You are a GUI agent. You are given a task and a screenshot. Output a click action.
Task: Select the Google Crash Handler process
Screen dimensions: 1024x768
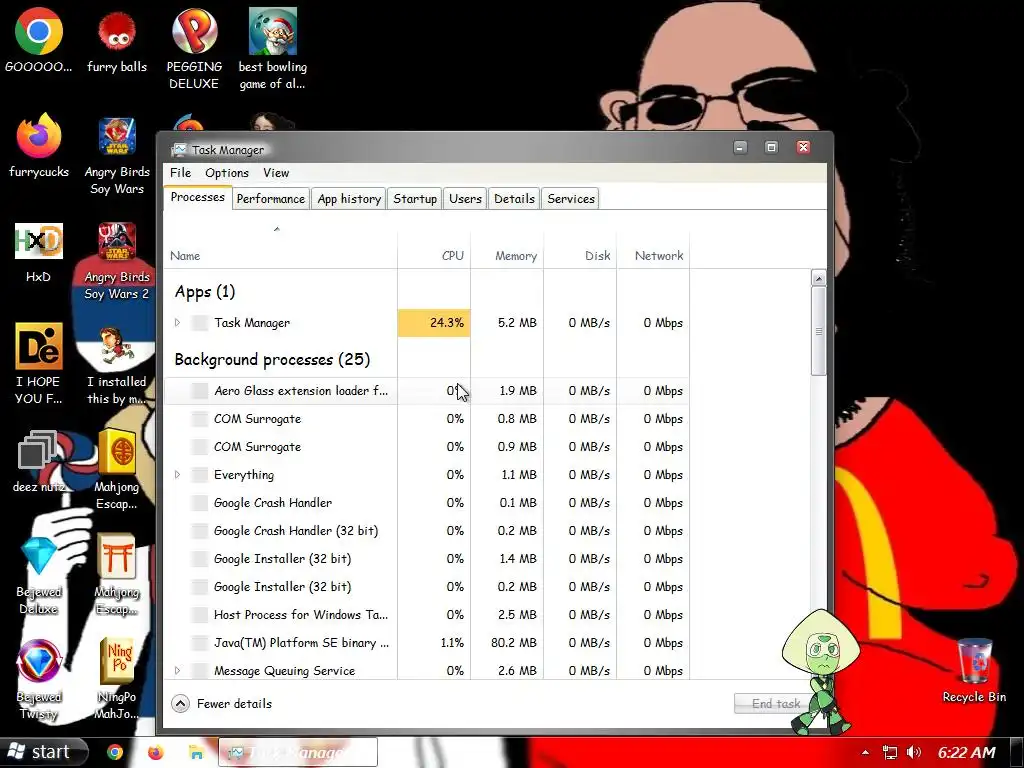pyautogui.click(x=426, y=502)
